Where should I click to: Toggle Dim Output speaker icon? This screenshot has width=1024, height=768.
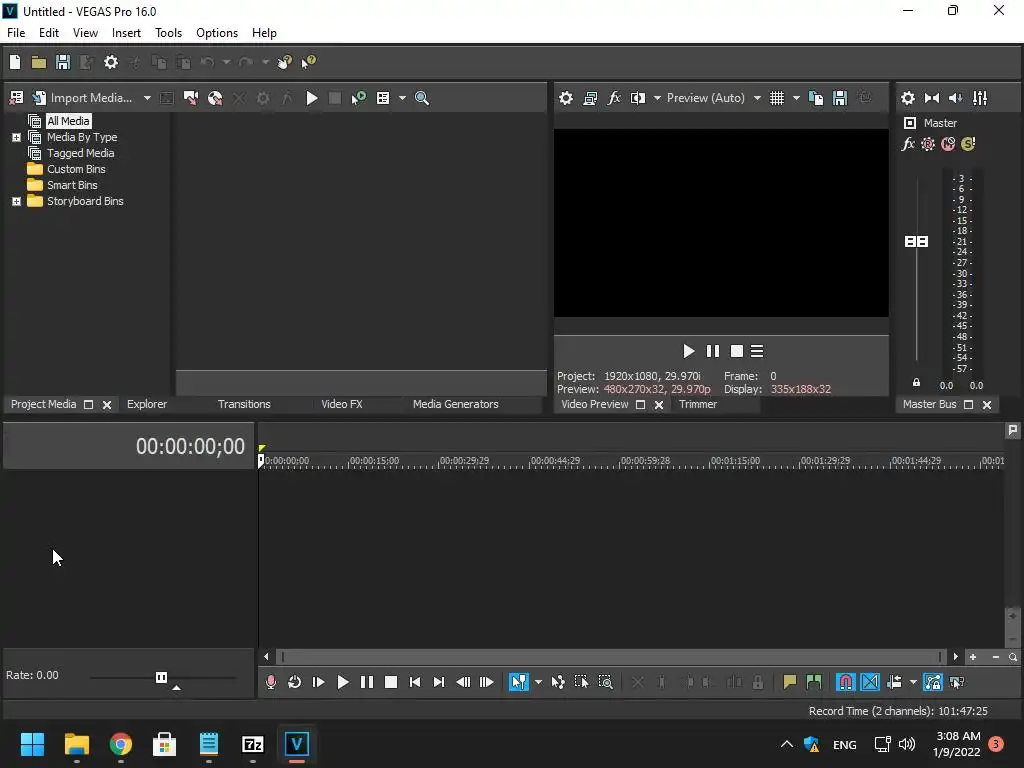coord(956,98)
